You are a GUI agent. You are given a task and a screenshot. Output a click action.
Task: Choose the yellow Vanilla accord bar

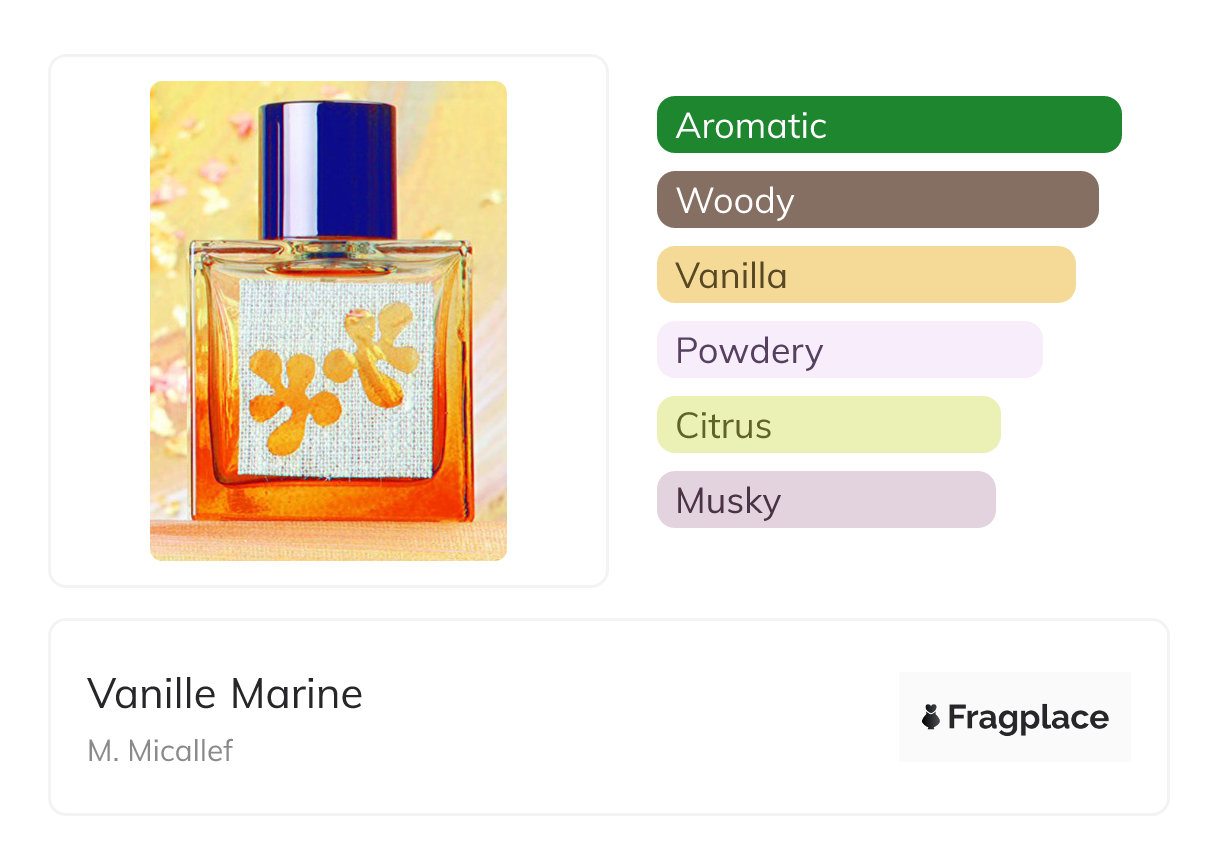[866, 275]
